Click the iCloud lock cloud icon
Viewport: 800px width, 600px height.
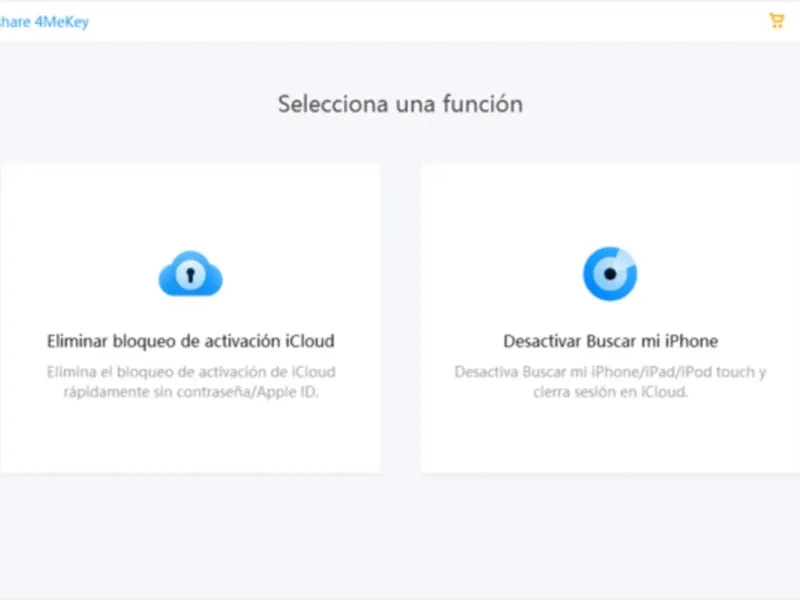(190, 273)
